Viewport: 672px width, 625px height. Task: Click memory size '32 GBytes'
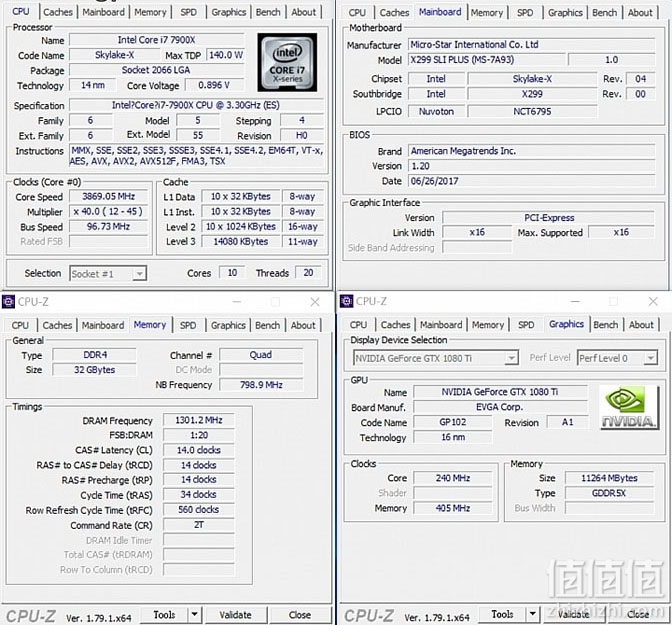[x=95, y=370]
